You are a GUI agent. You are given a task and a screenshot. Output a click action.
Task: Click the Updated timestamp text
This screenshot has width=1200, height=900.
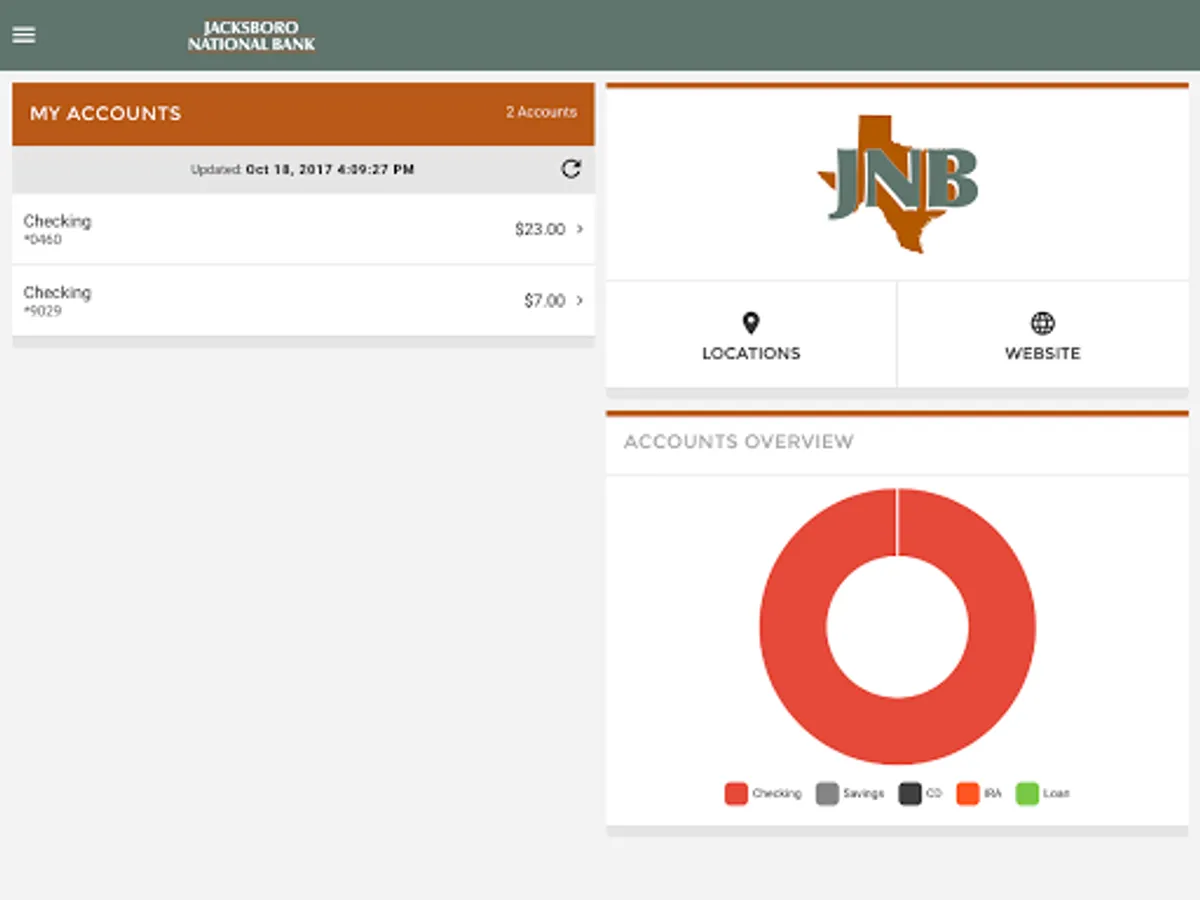pos(302,170)
